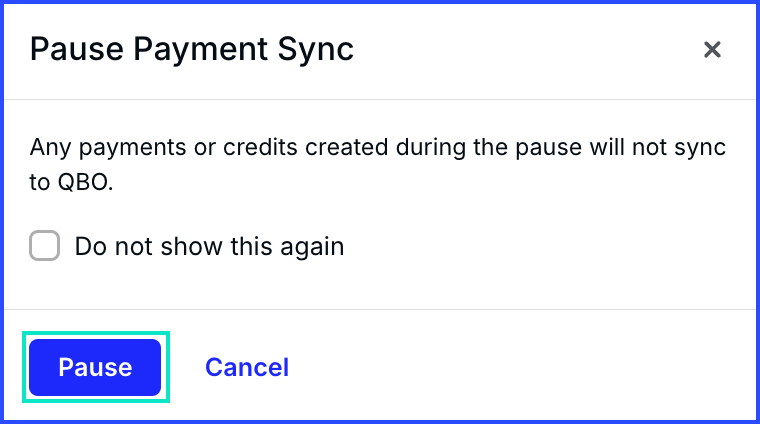Viewport: 760px width, 424px height.
Task: Click the blue Pause button
Action: [95, 367]
